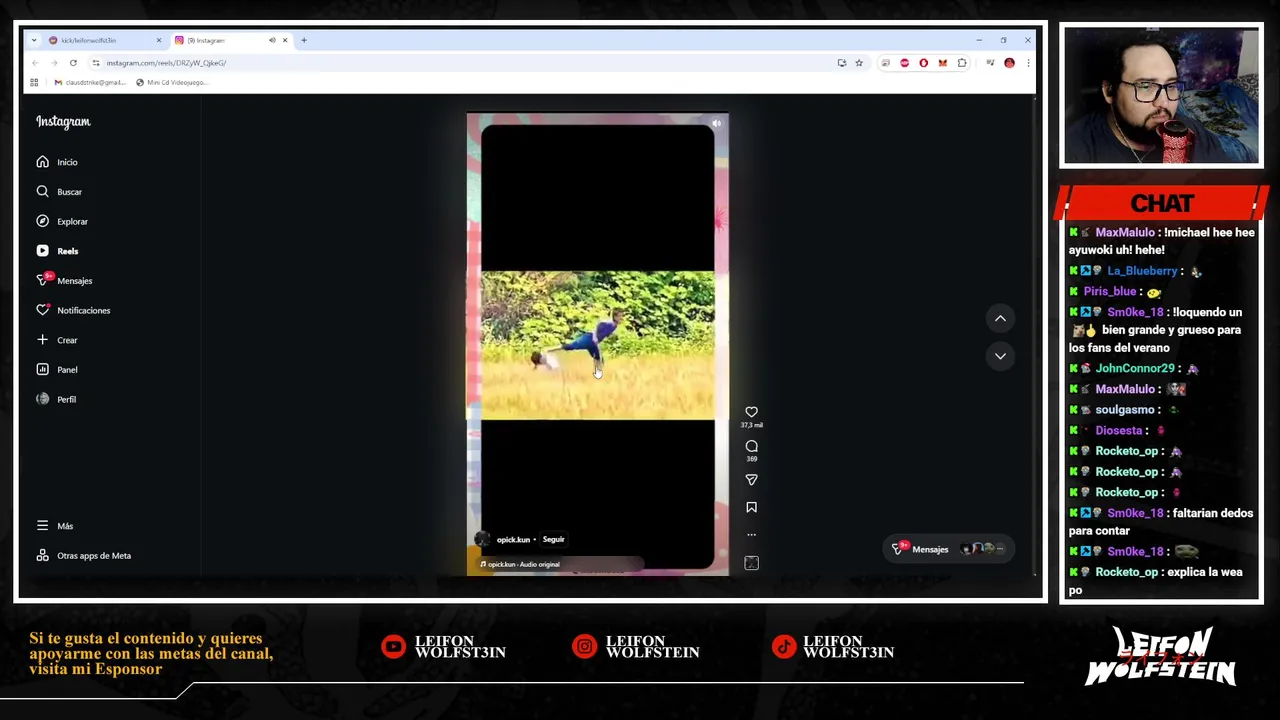The image size is (1280, 720).
Task: Click the install app icon in the address bar
Action: (841, 63)
